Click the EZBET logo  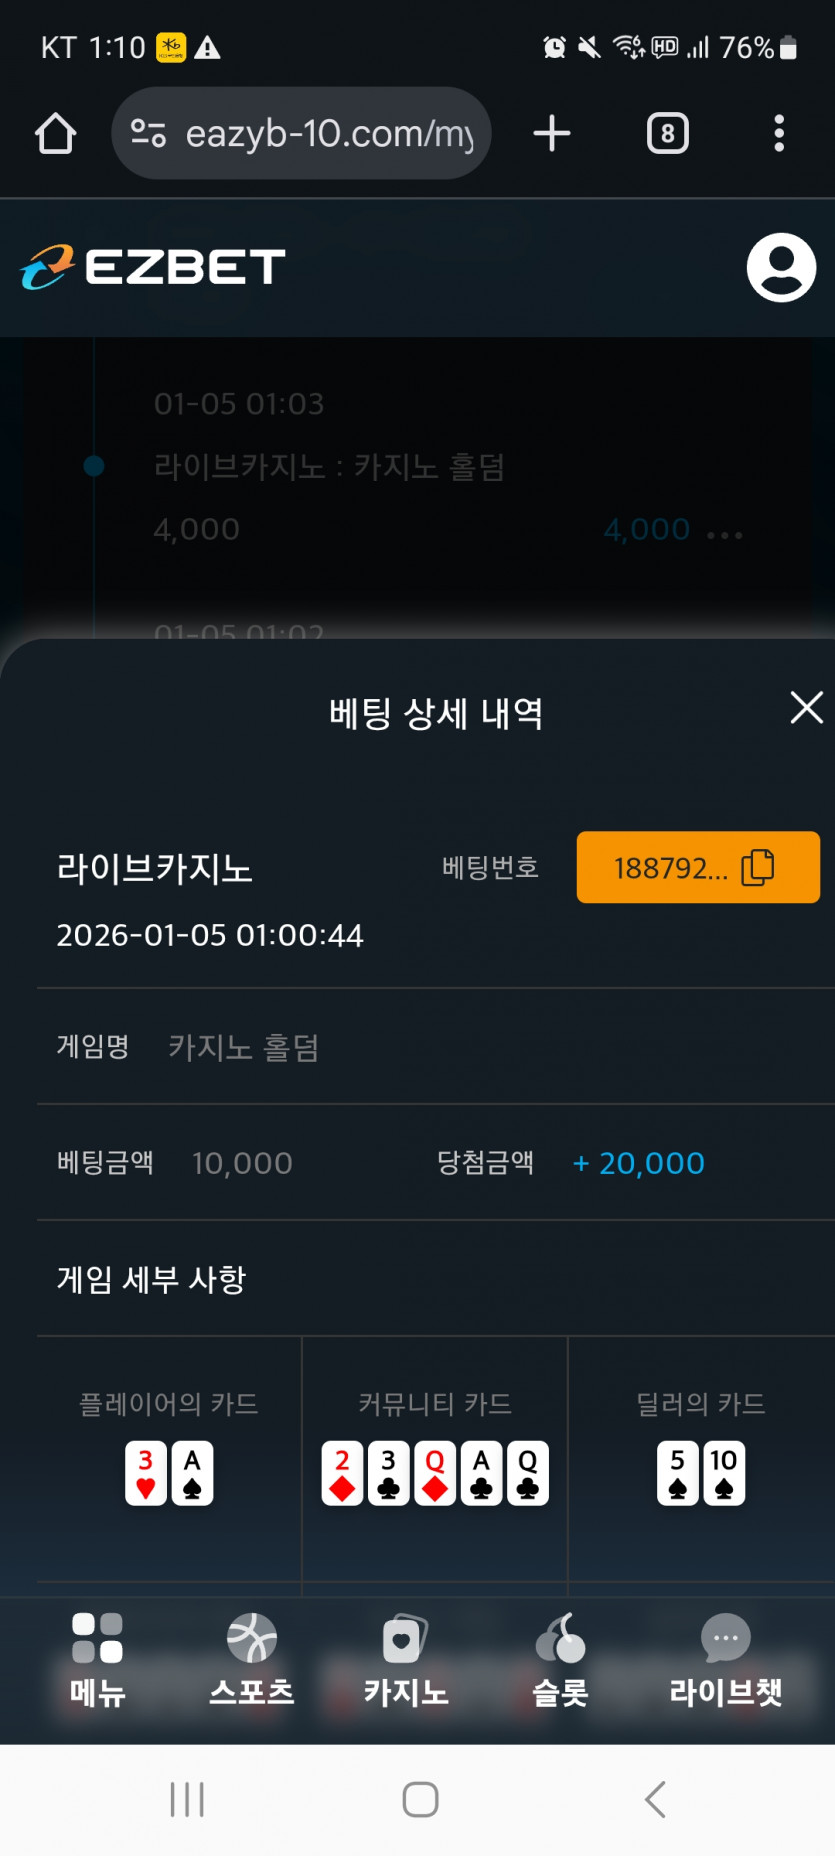point(153,267)
